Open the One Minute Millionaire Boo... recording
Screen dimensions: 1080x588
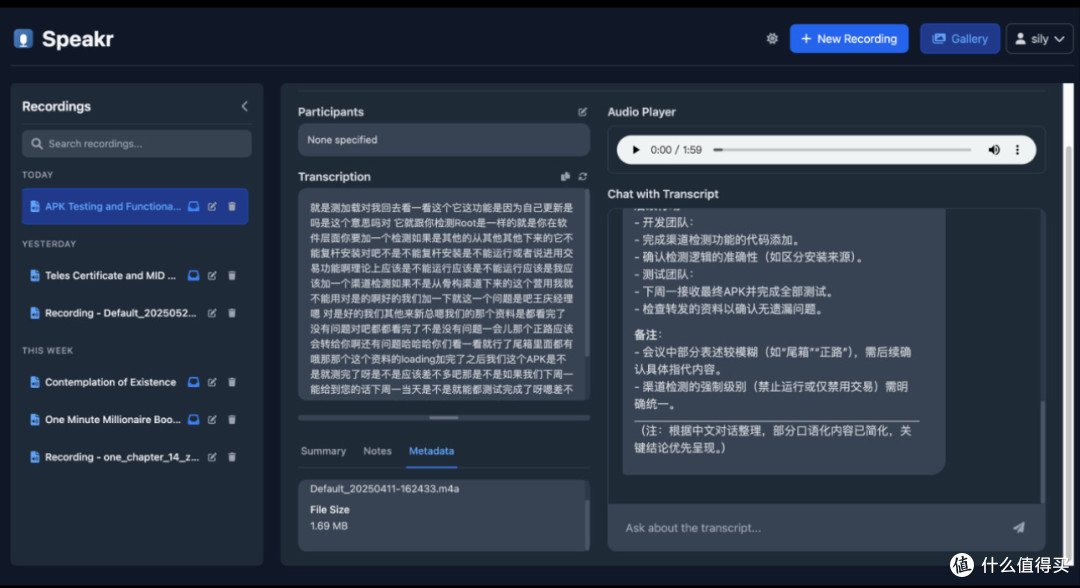(x=113, y=419)
